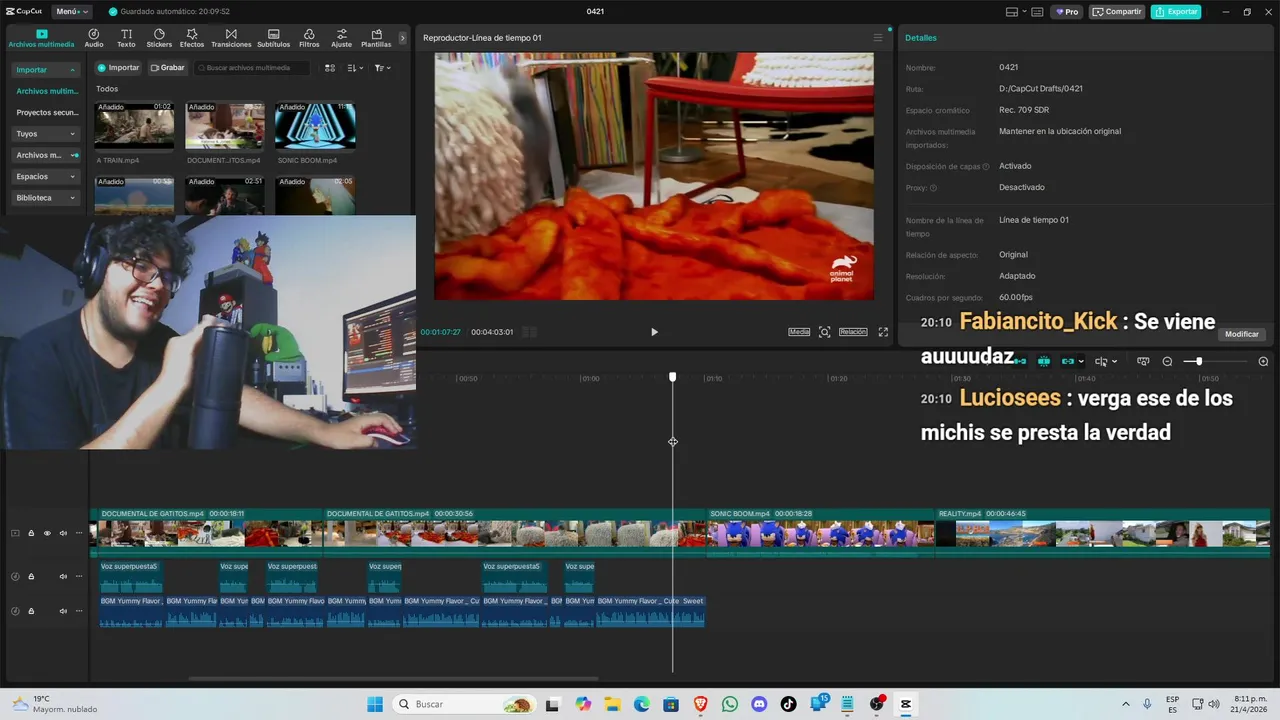
Task: Expand the Espacios section
Action: [46, 176]
